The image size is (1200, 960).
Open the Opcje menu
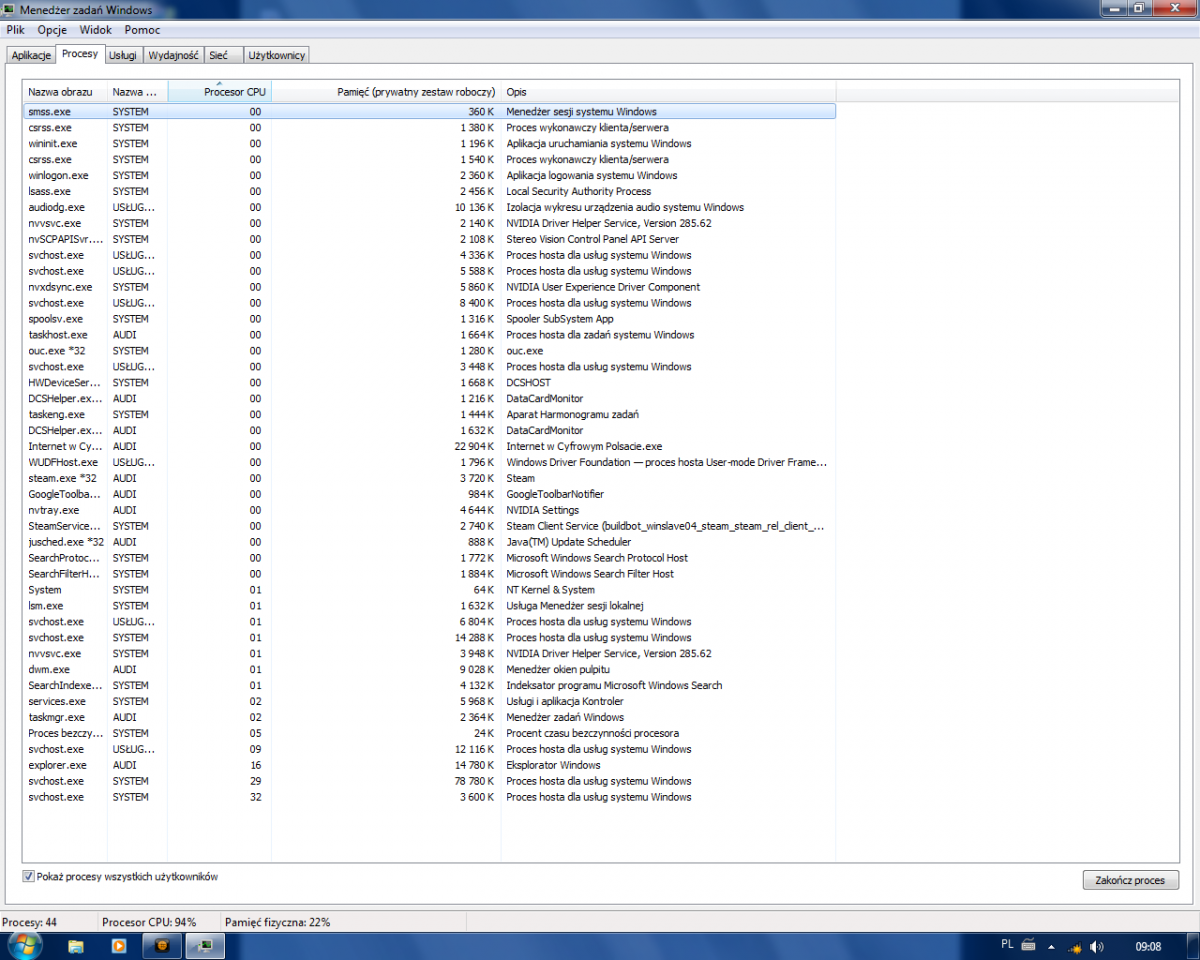coord(52,30)
